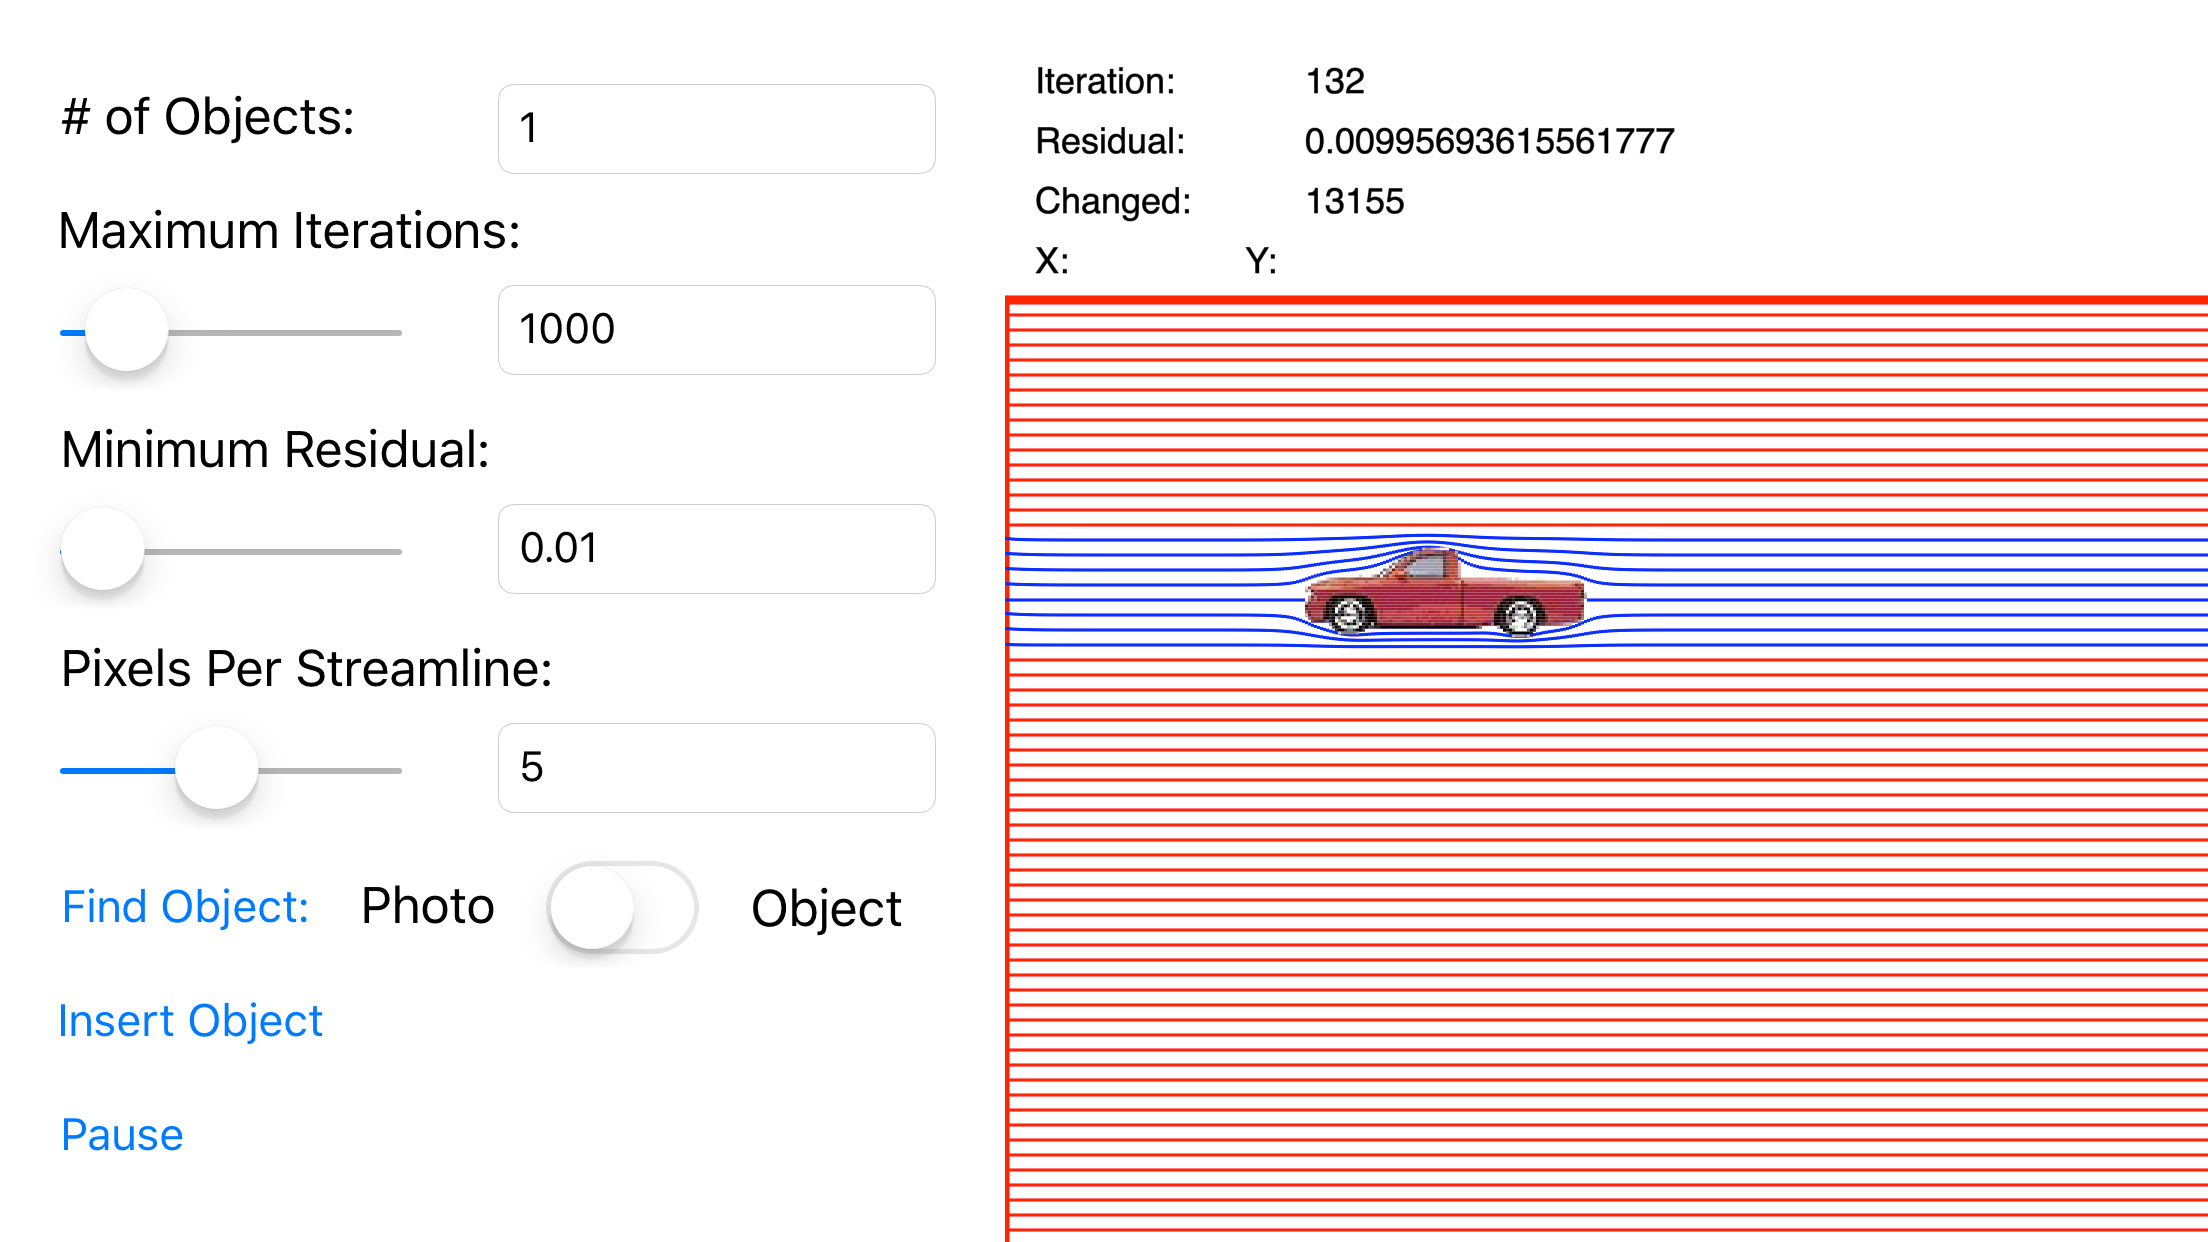Click the truck's cab window
This screenshot has width=2208, height=1242.
click(1424, 567)
